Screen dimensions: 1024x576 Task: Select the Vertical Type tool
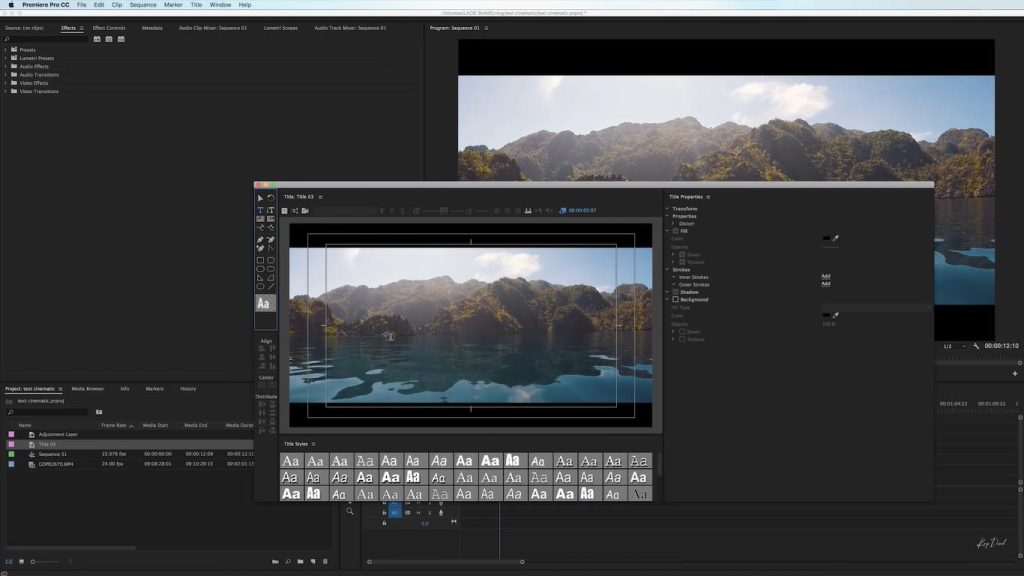[x=271, y=210]
